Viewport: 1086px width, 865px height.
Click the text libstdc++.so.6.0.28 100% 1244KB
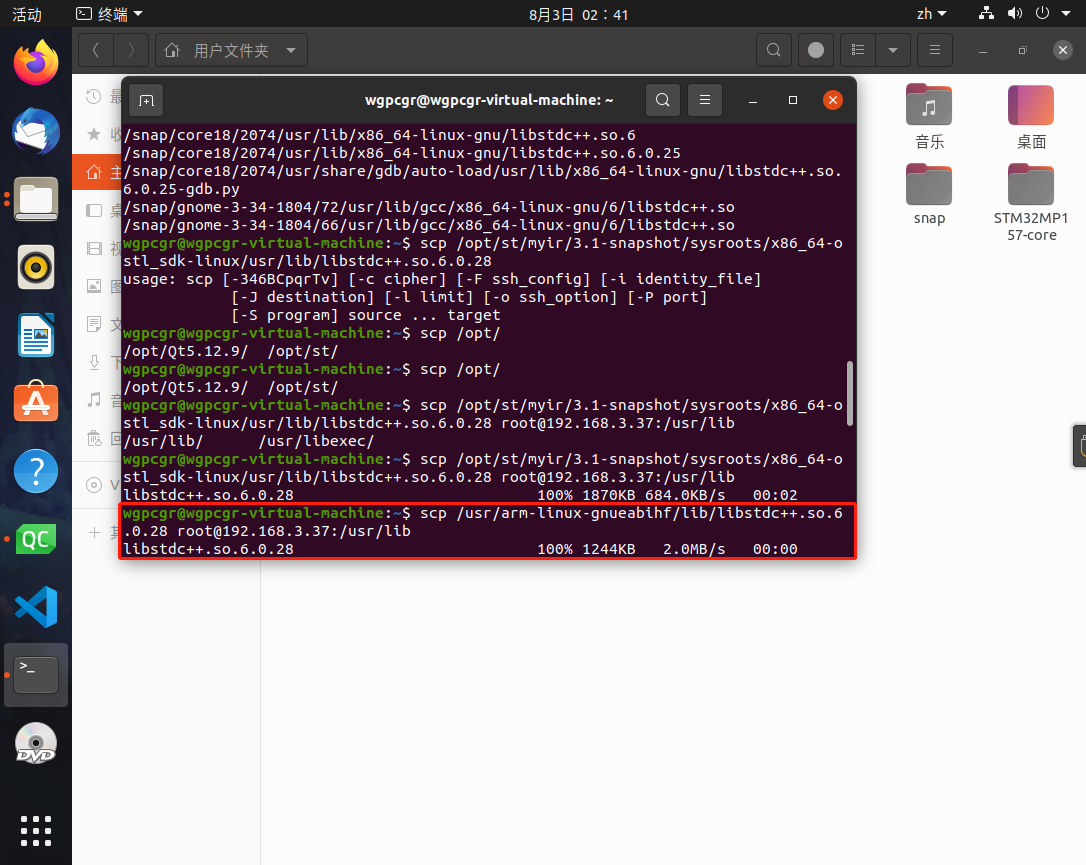379,549
